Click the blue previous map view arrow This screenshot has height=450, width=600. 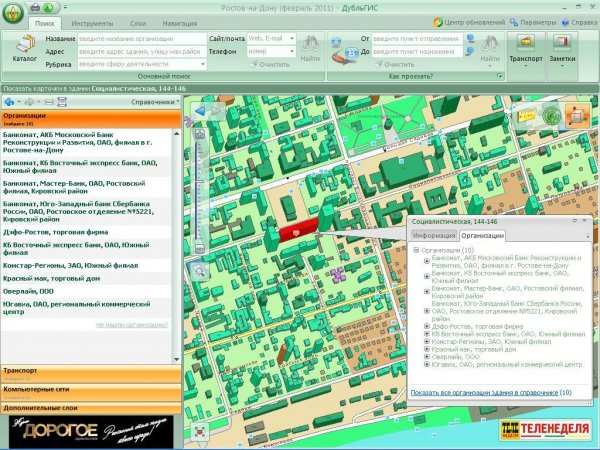pos(200,111)
